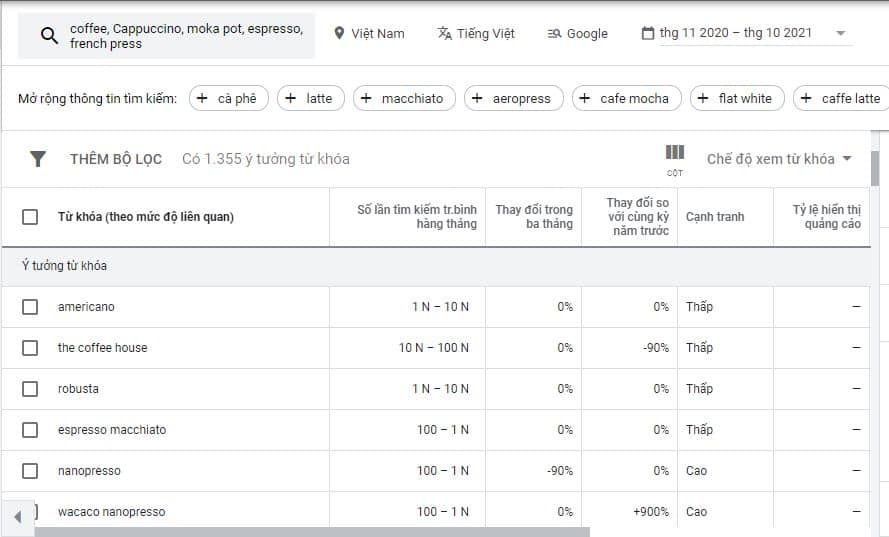The height and width of the screenshot is (537, 889).
Task: Add the flat white suggestion label
Action: [x=737, y=98]
